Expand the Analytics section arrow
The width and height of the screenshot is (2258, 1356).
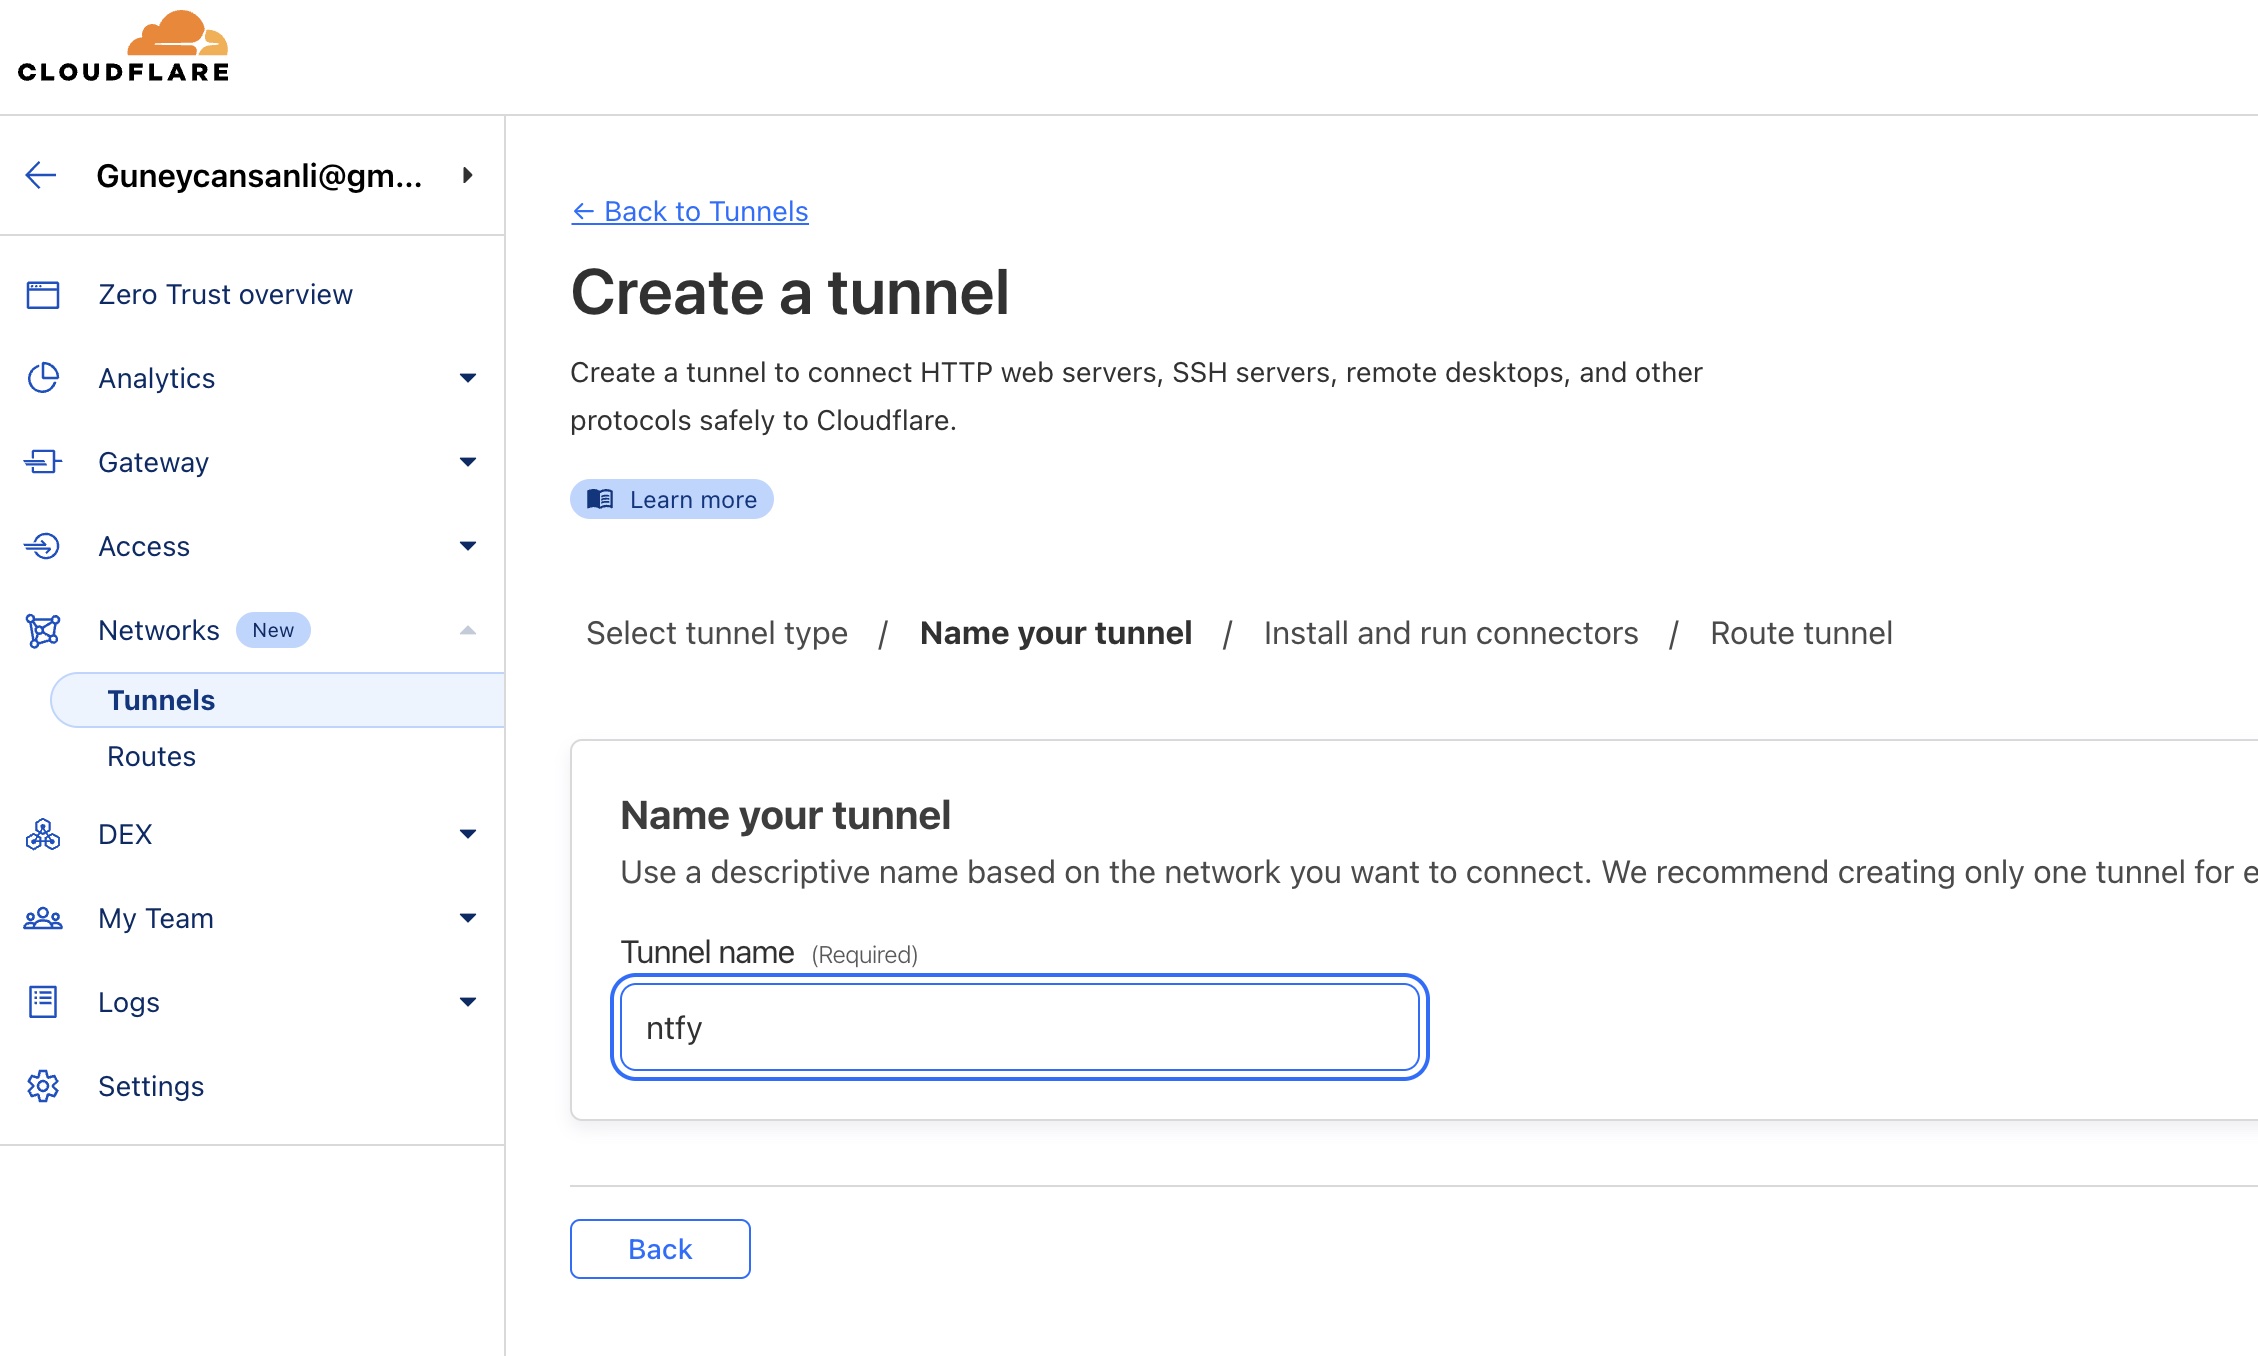point(467,378)
